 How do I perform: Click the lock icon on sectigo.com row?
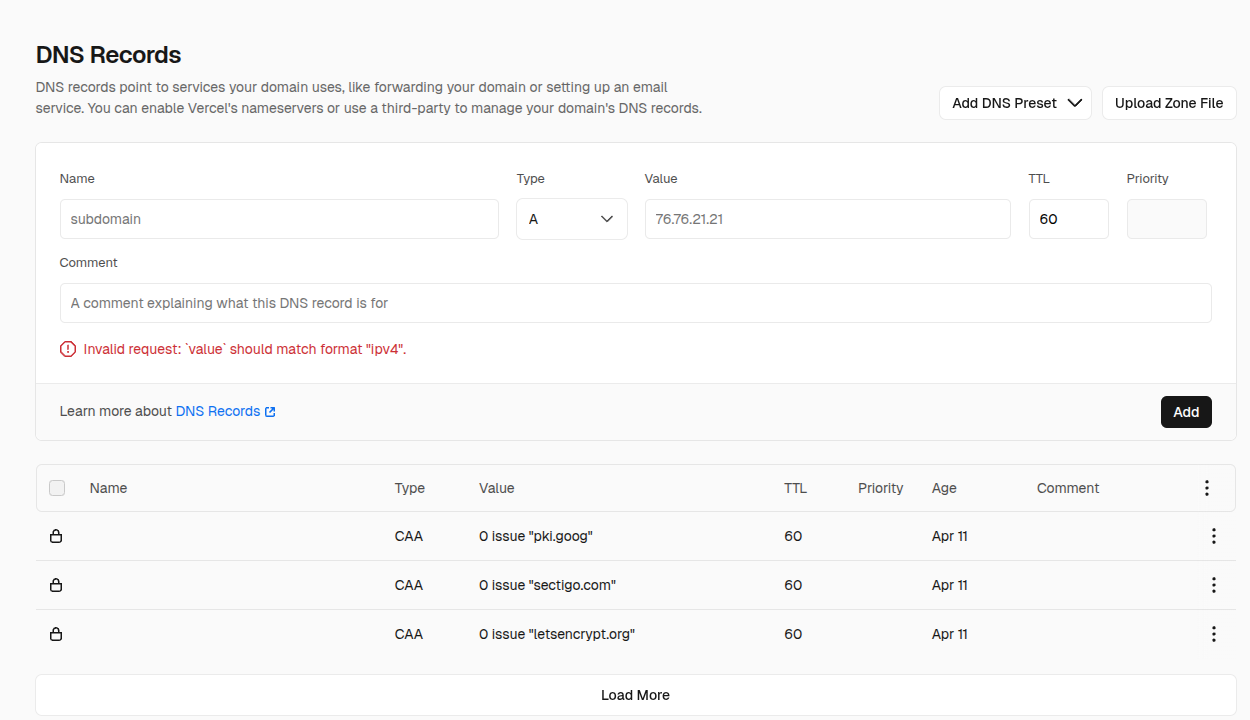pos(56,585)
